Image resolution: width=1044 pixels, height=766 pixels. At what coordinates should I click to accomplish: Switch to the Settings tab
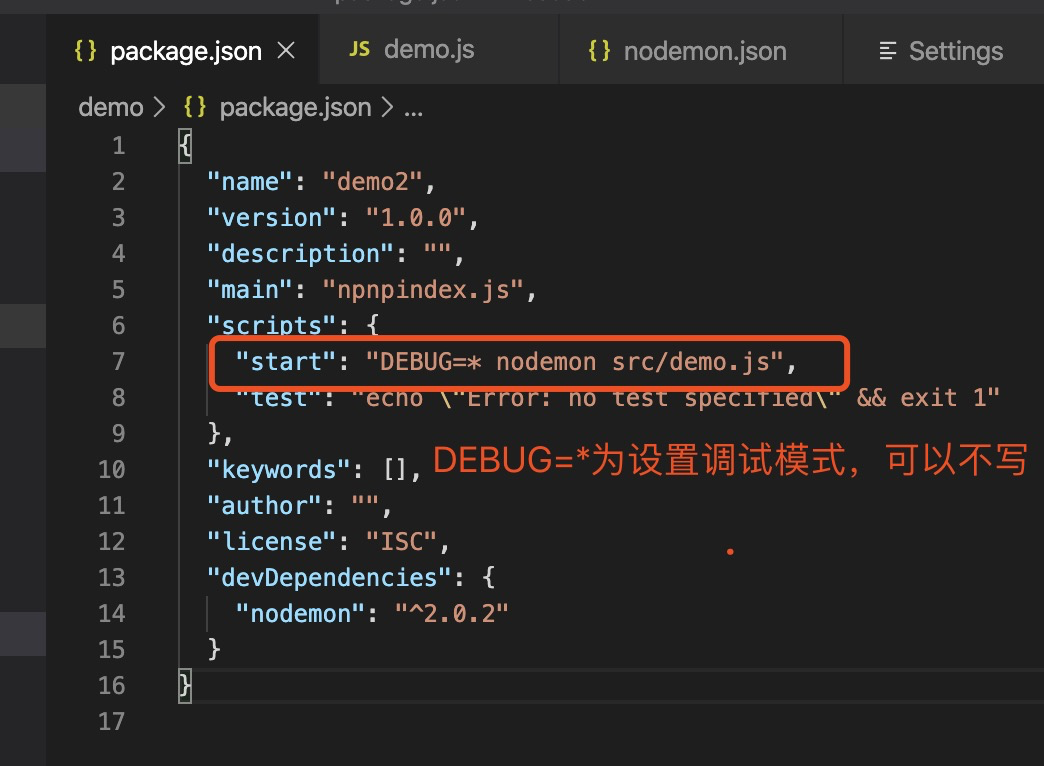[x=943, y=51]
